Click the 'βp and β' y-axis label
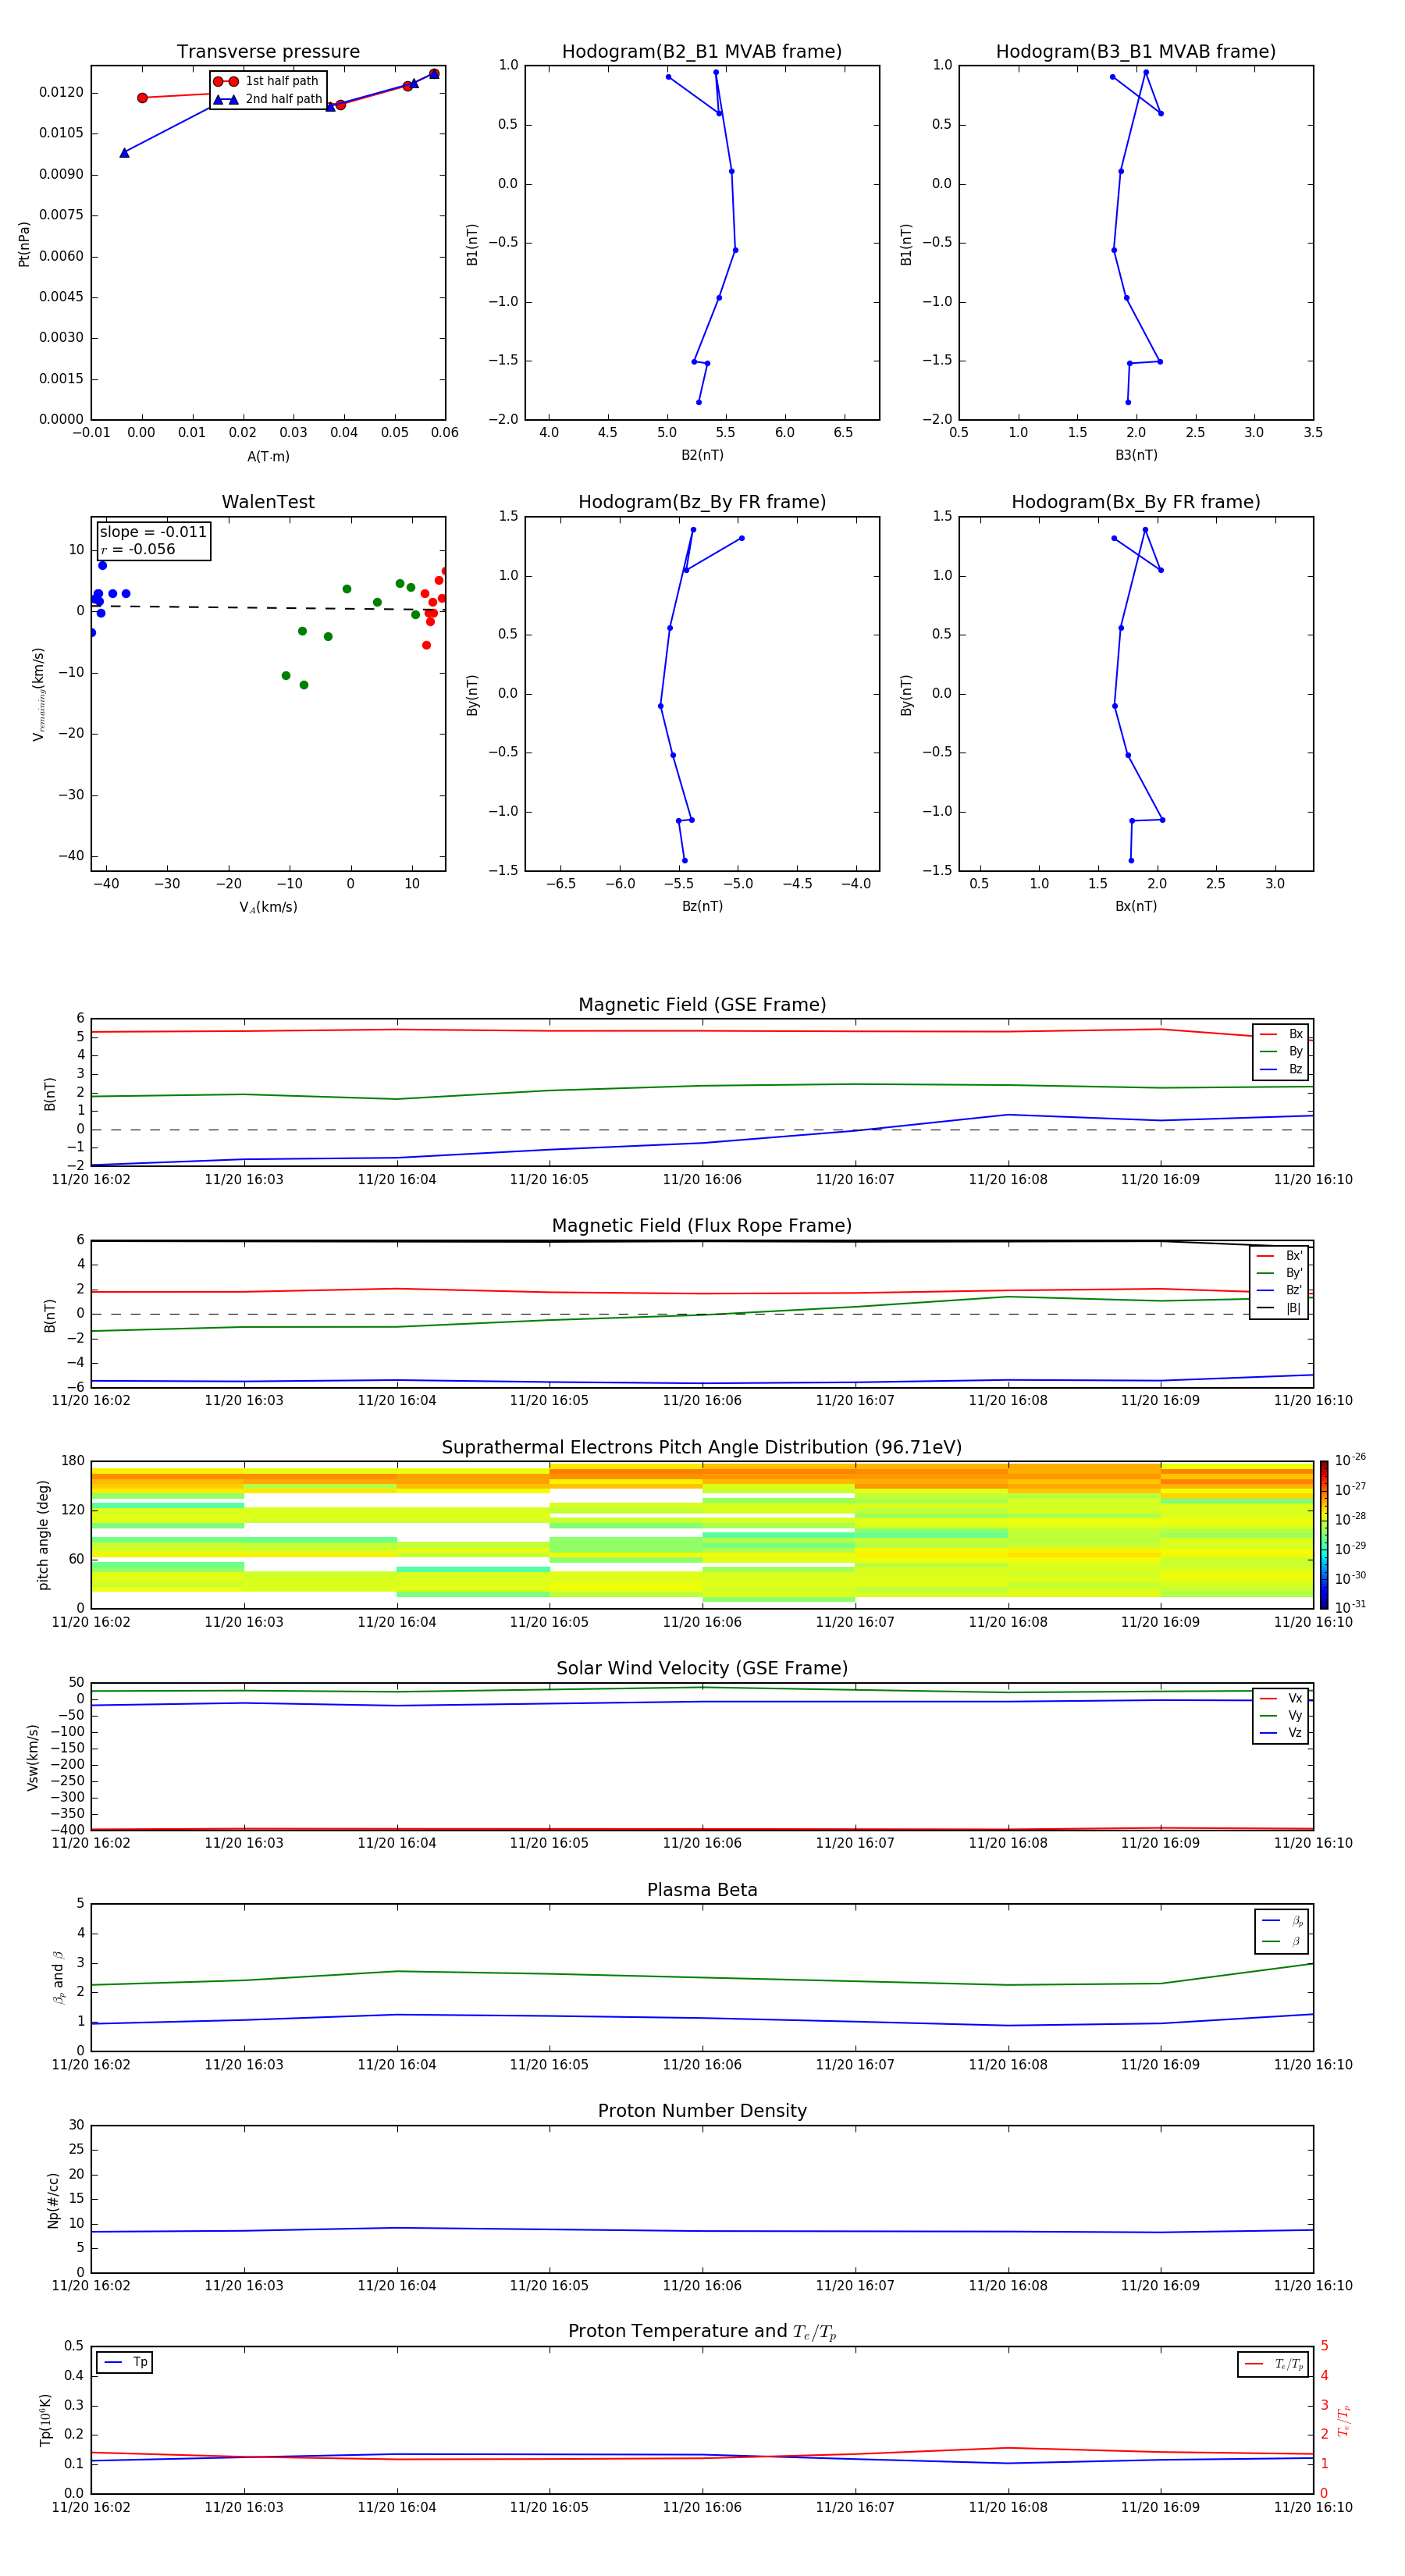Viewport: 1405px width, 2576px height. [58, 1977]
